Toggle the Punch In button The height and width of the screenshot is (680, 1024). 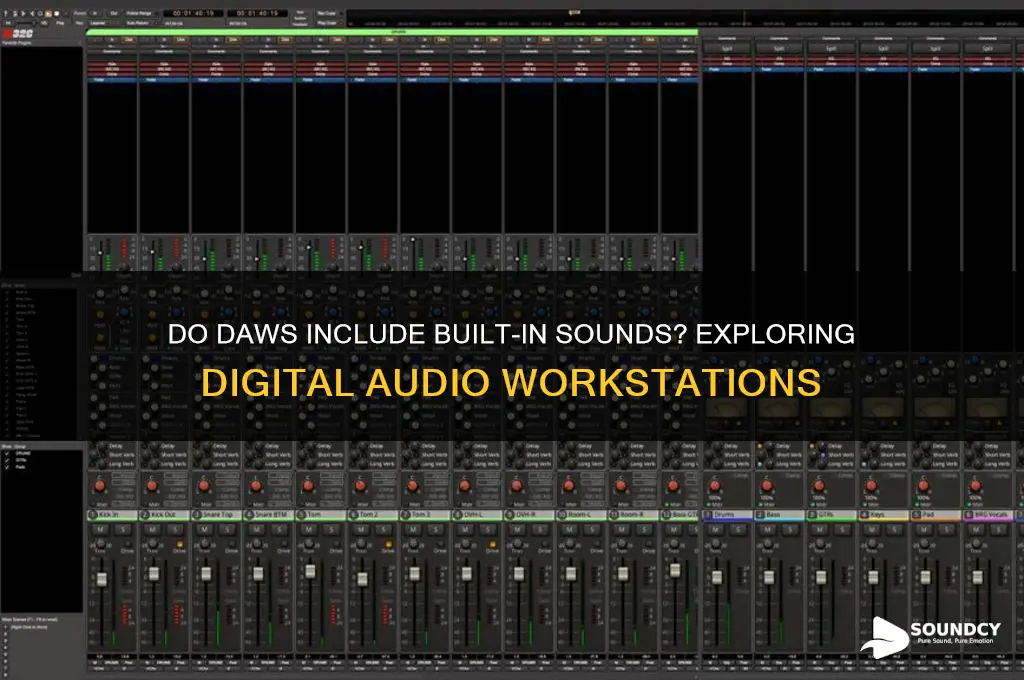pyautogui.click(x=95, y=14)
